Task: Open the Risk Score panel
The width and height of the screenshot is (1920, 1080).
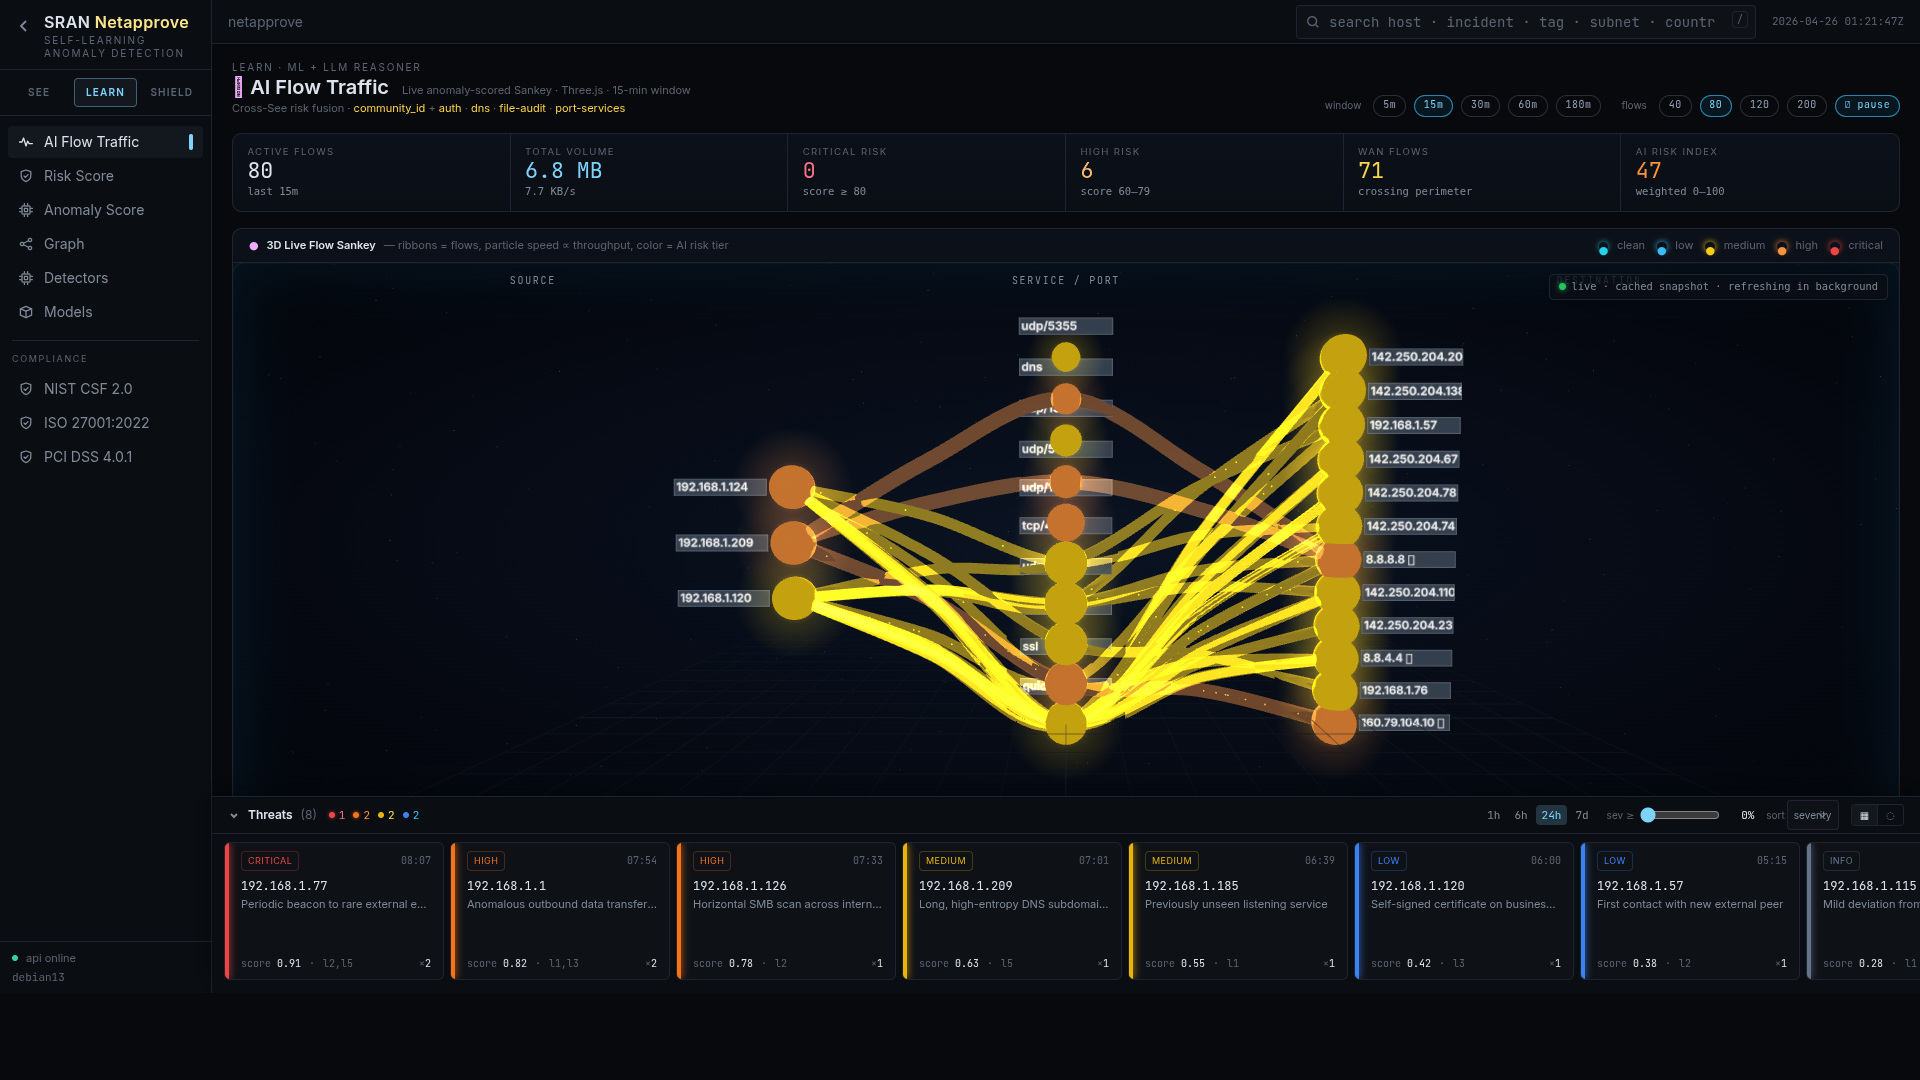Action: [x=78, y=176]
